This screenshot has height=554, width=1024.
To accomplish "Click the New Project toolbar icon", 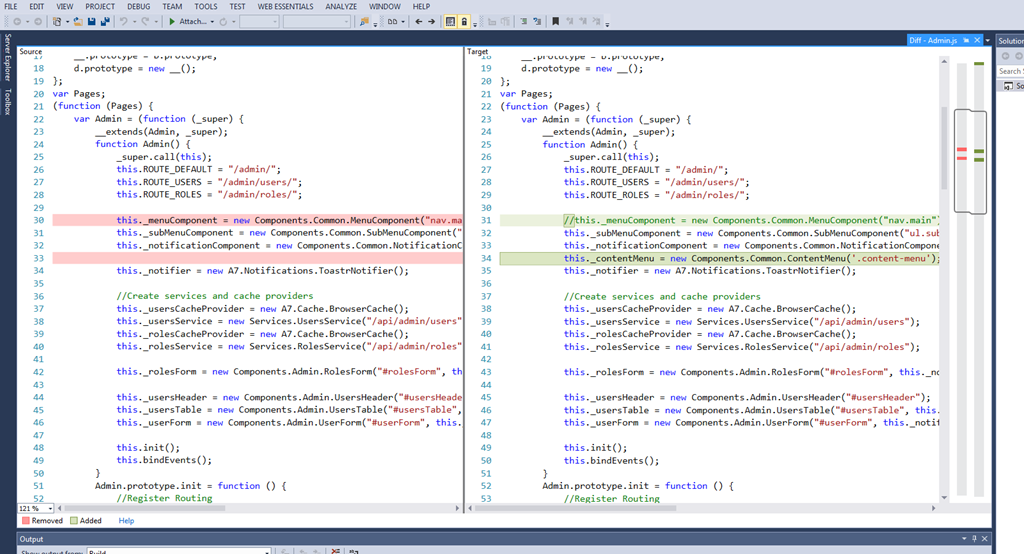I will coord(57,22).
